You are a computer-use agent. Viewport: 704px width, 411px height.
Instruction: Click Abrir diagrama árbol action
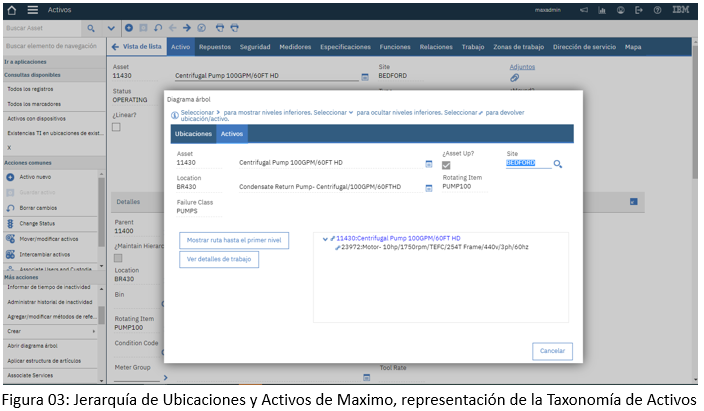tap(32, 346)
